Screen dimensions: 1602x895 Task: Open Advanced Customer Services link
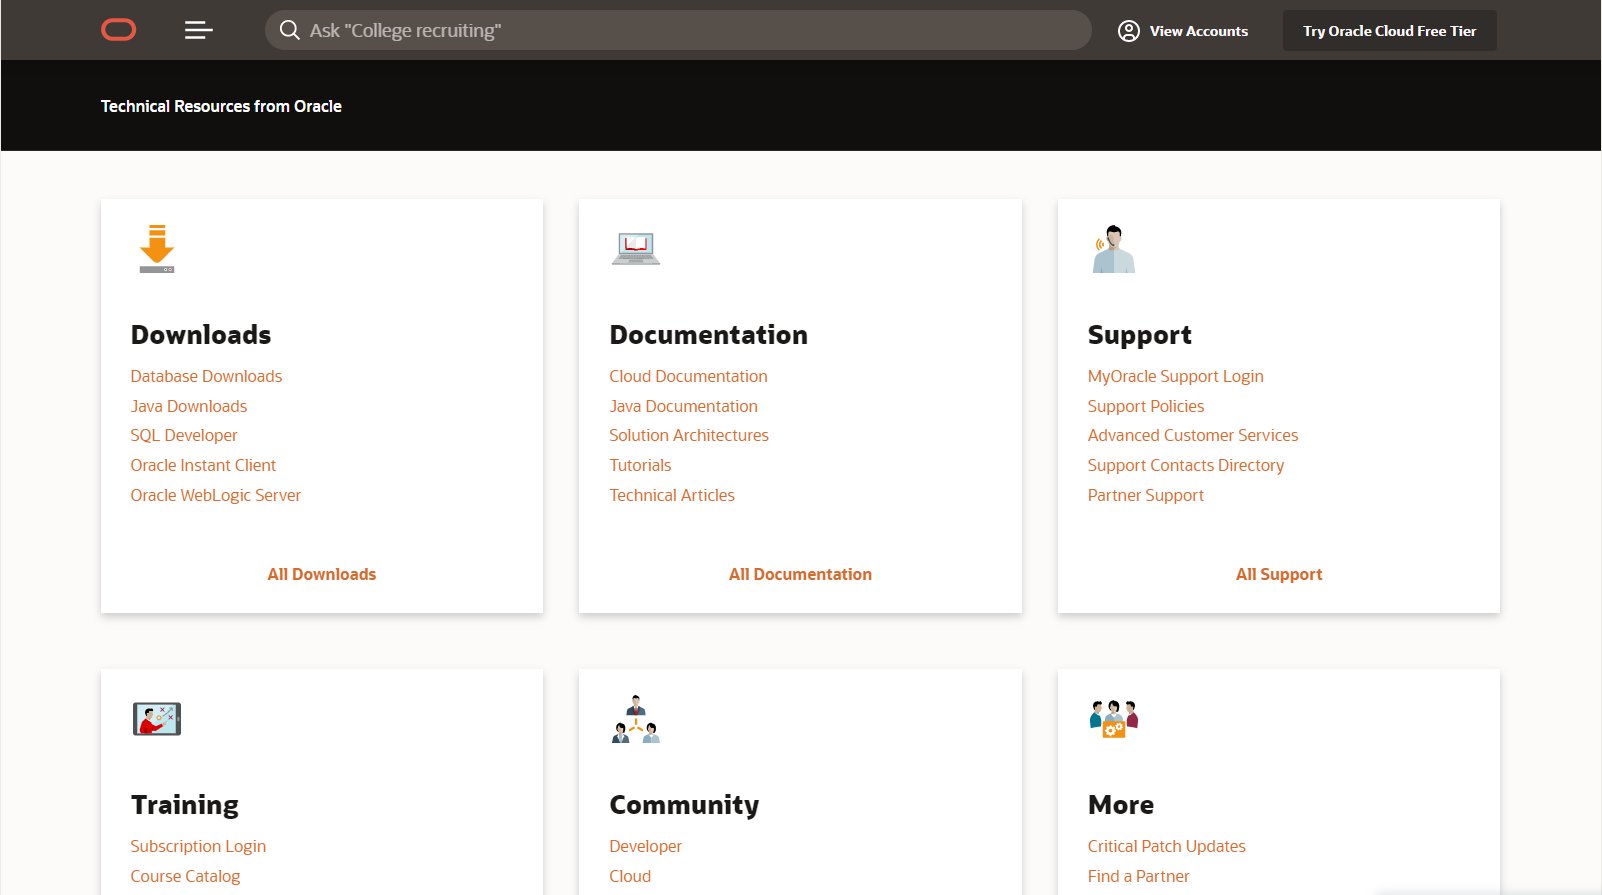[1193, 435]
